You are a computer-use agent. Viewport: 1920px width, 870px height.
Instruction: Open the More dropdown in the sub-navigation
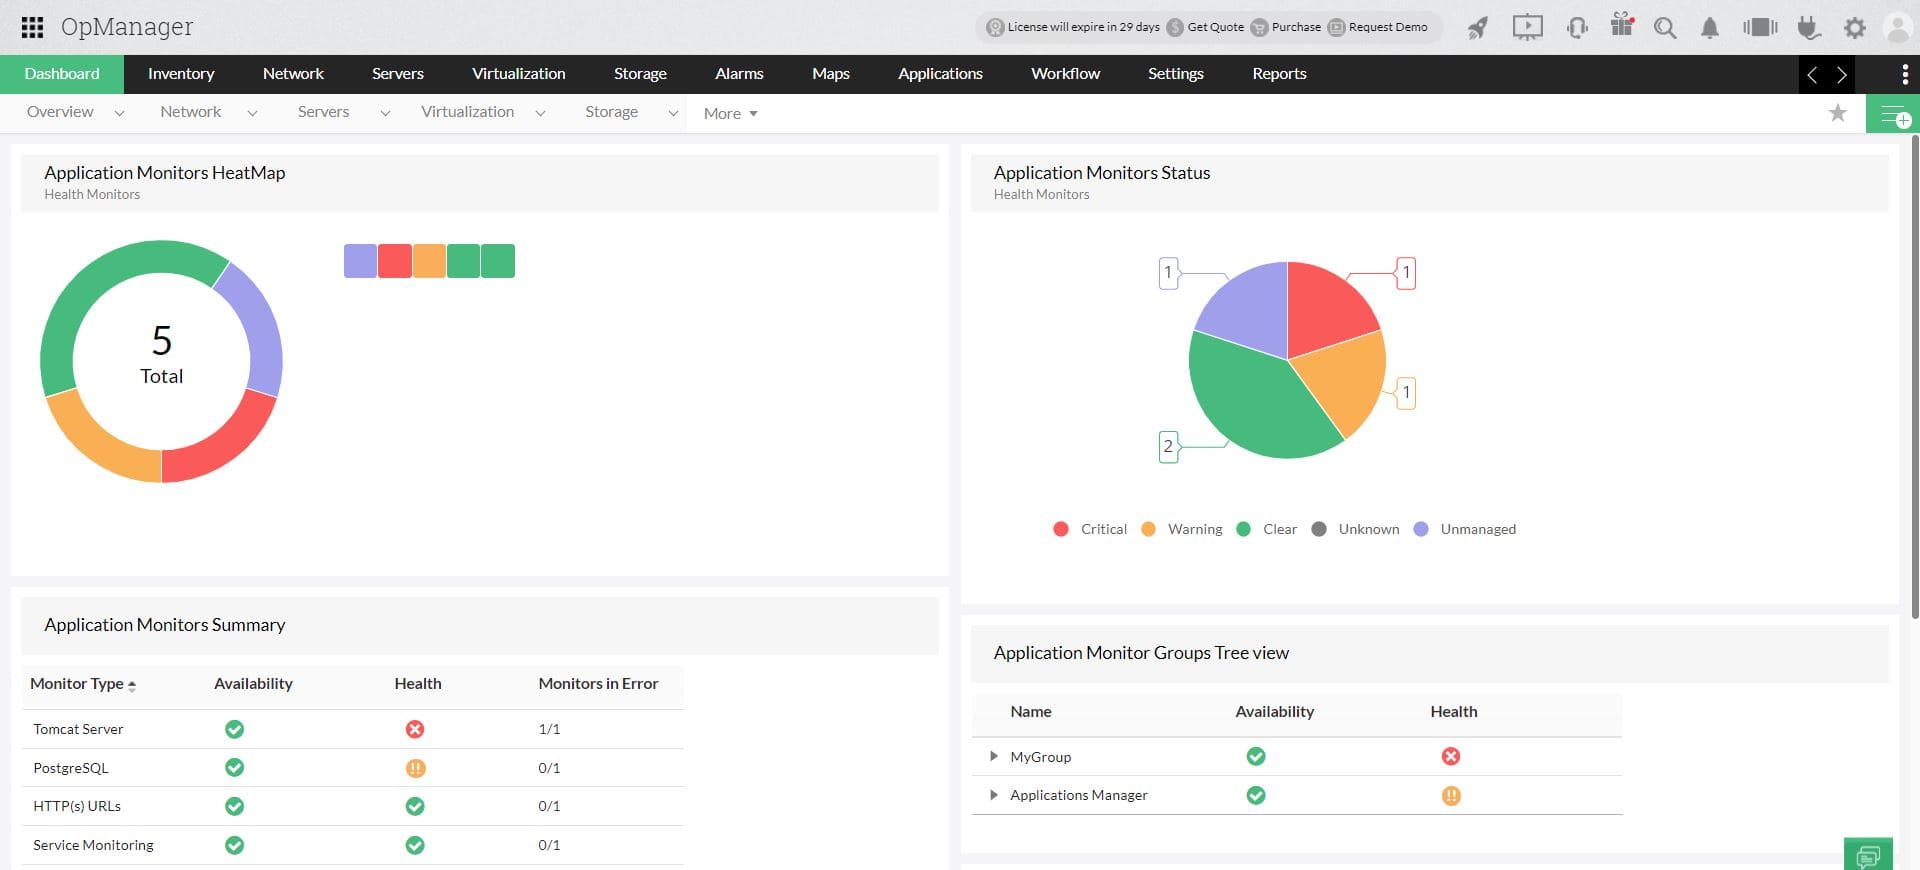[x=730, y=114]
